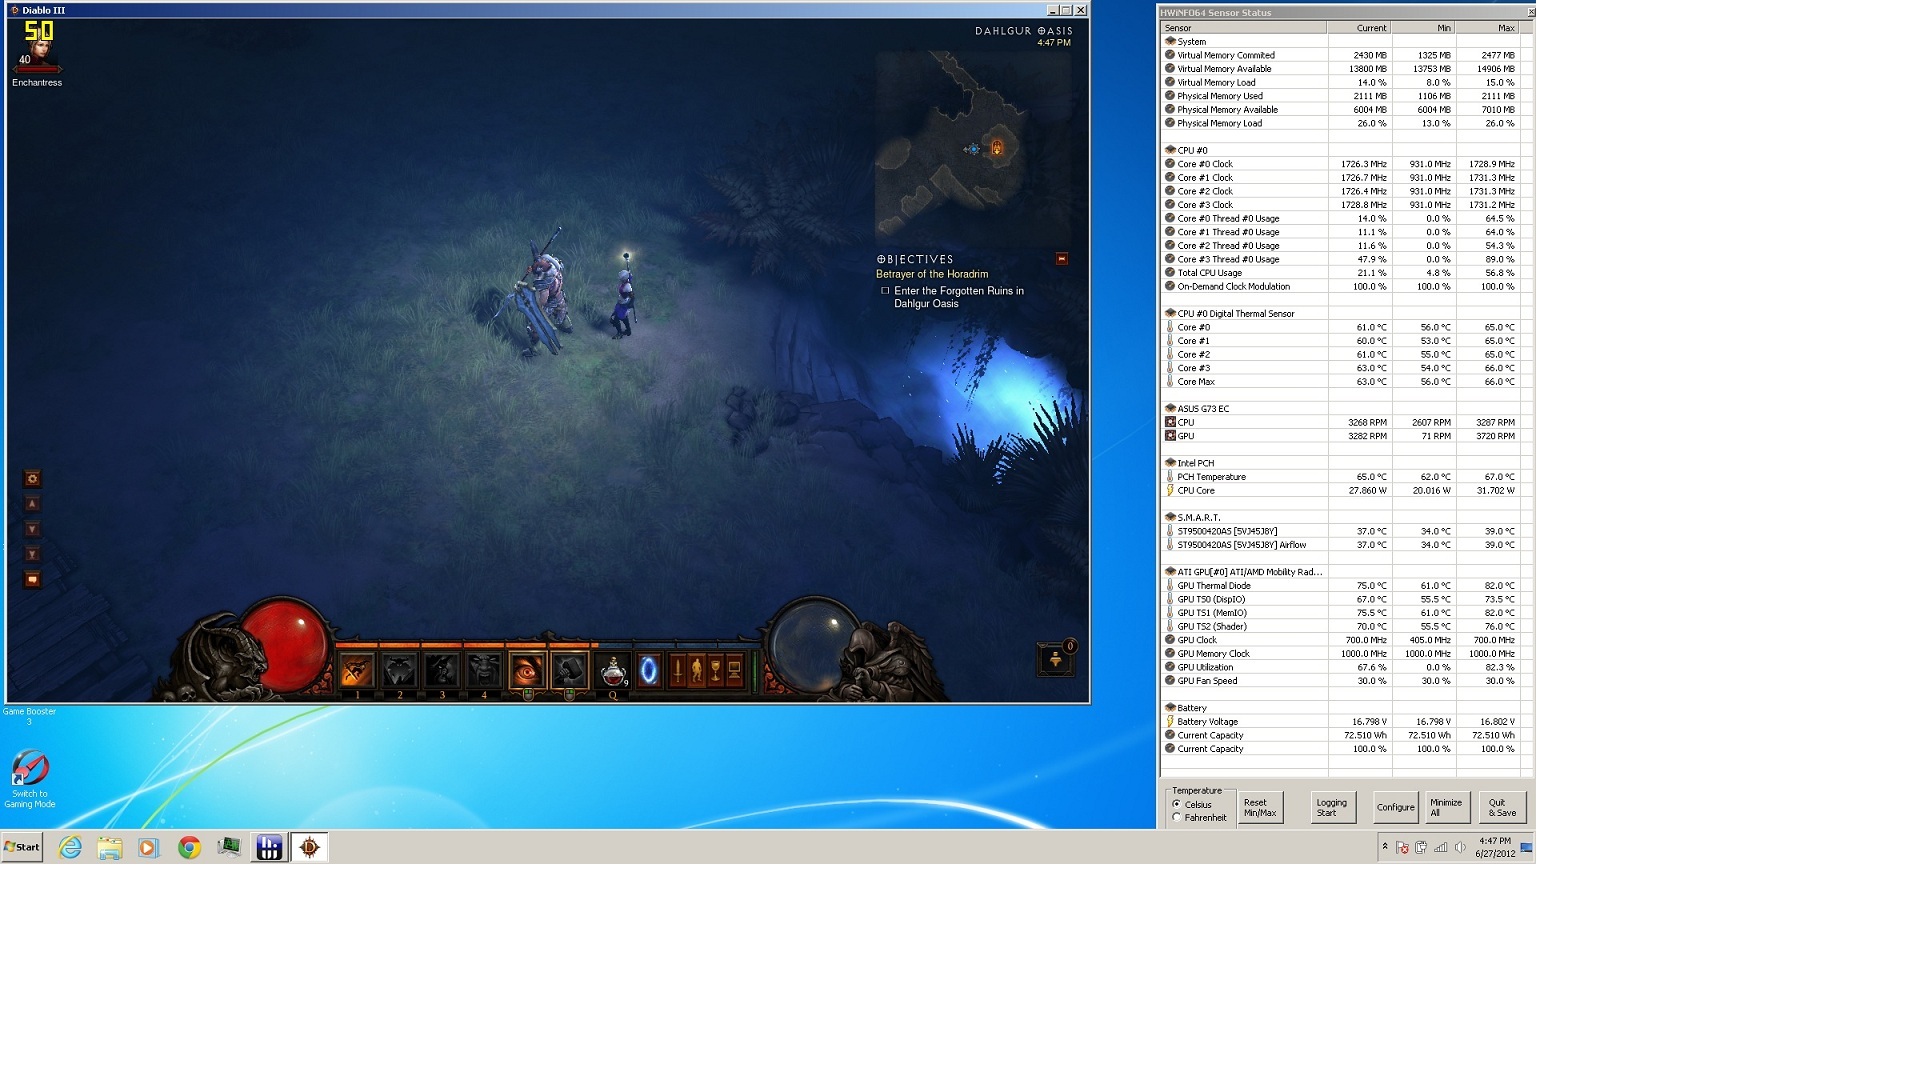Open the chat speech bubble button
1920x1080 pixels.
(x=32, y=579)
